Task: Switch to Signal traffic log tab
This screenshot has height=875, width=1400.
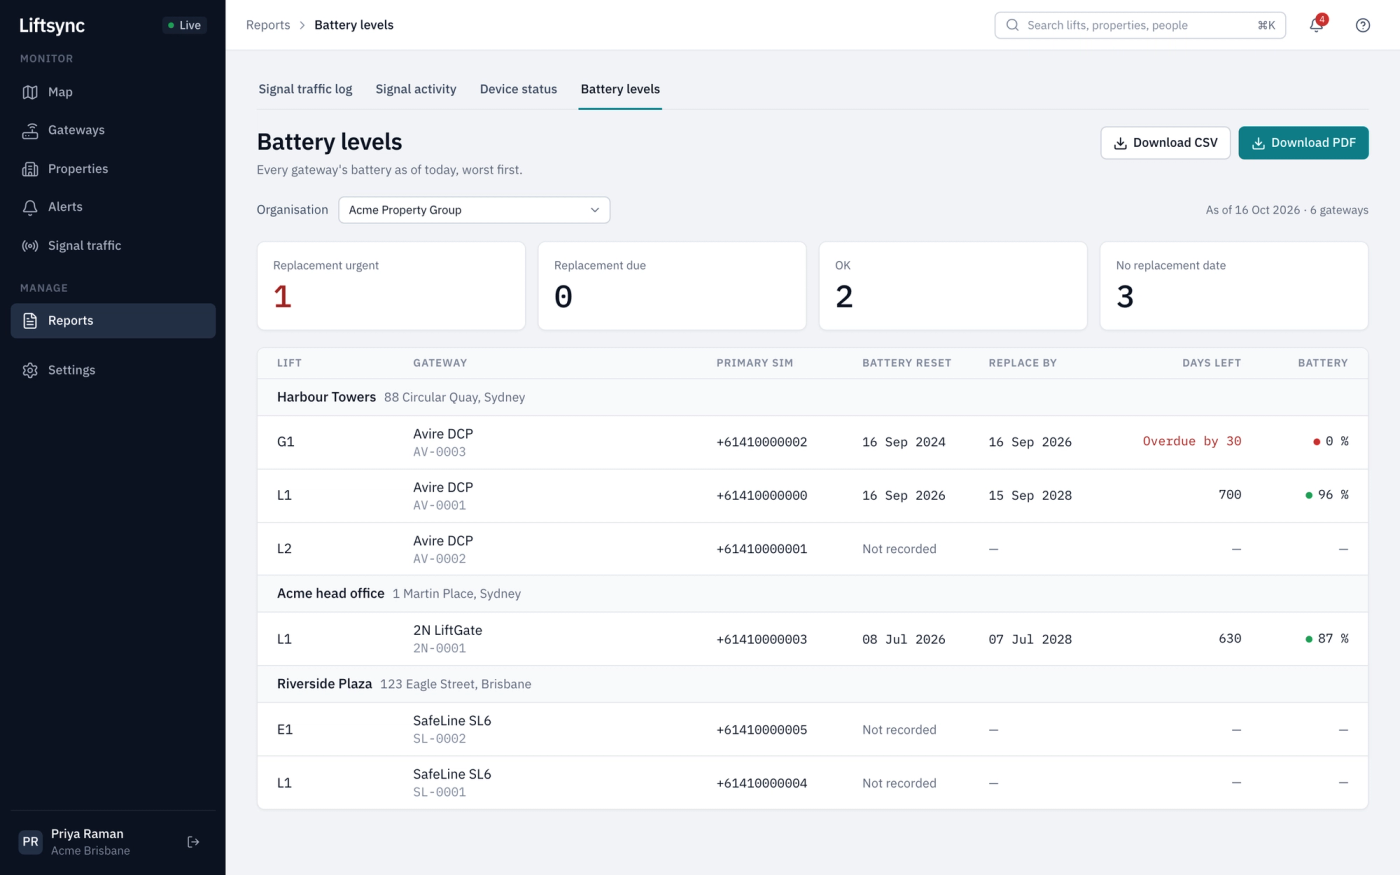Action: pos(305,89)
